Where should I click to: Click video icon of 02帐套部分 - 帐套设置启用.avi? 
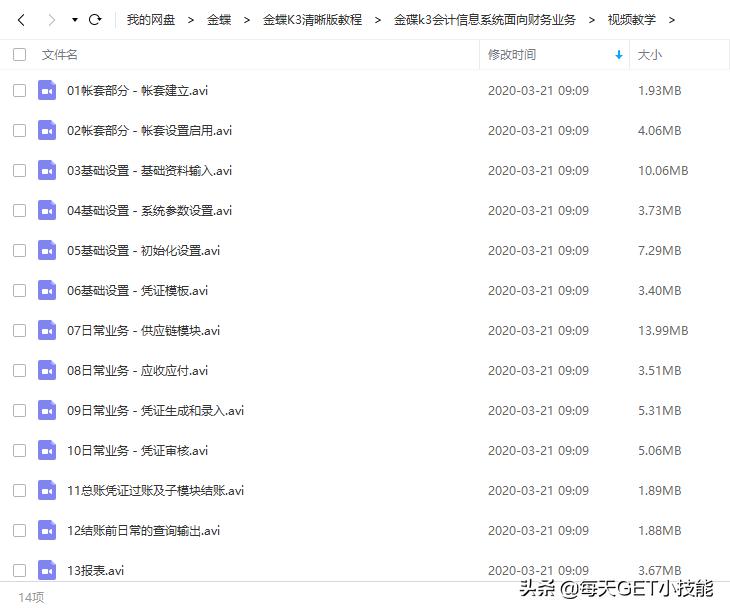47,130
